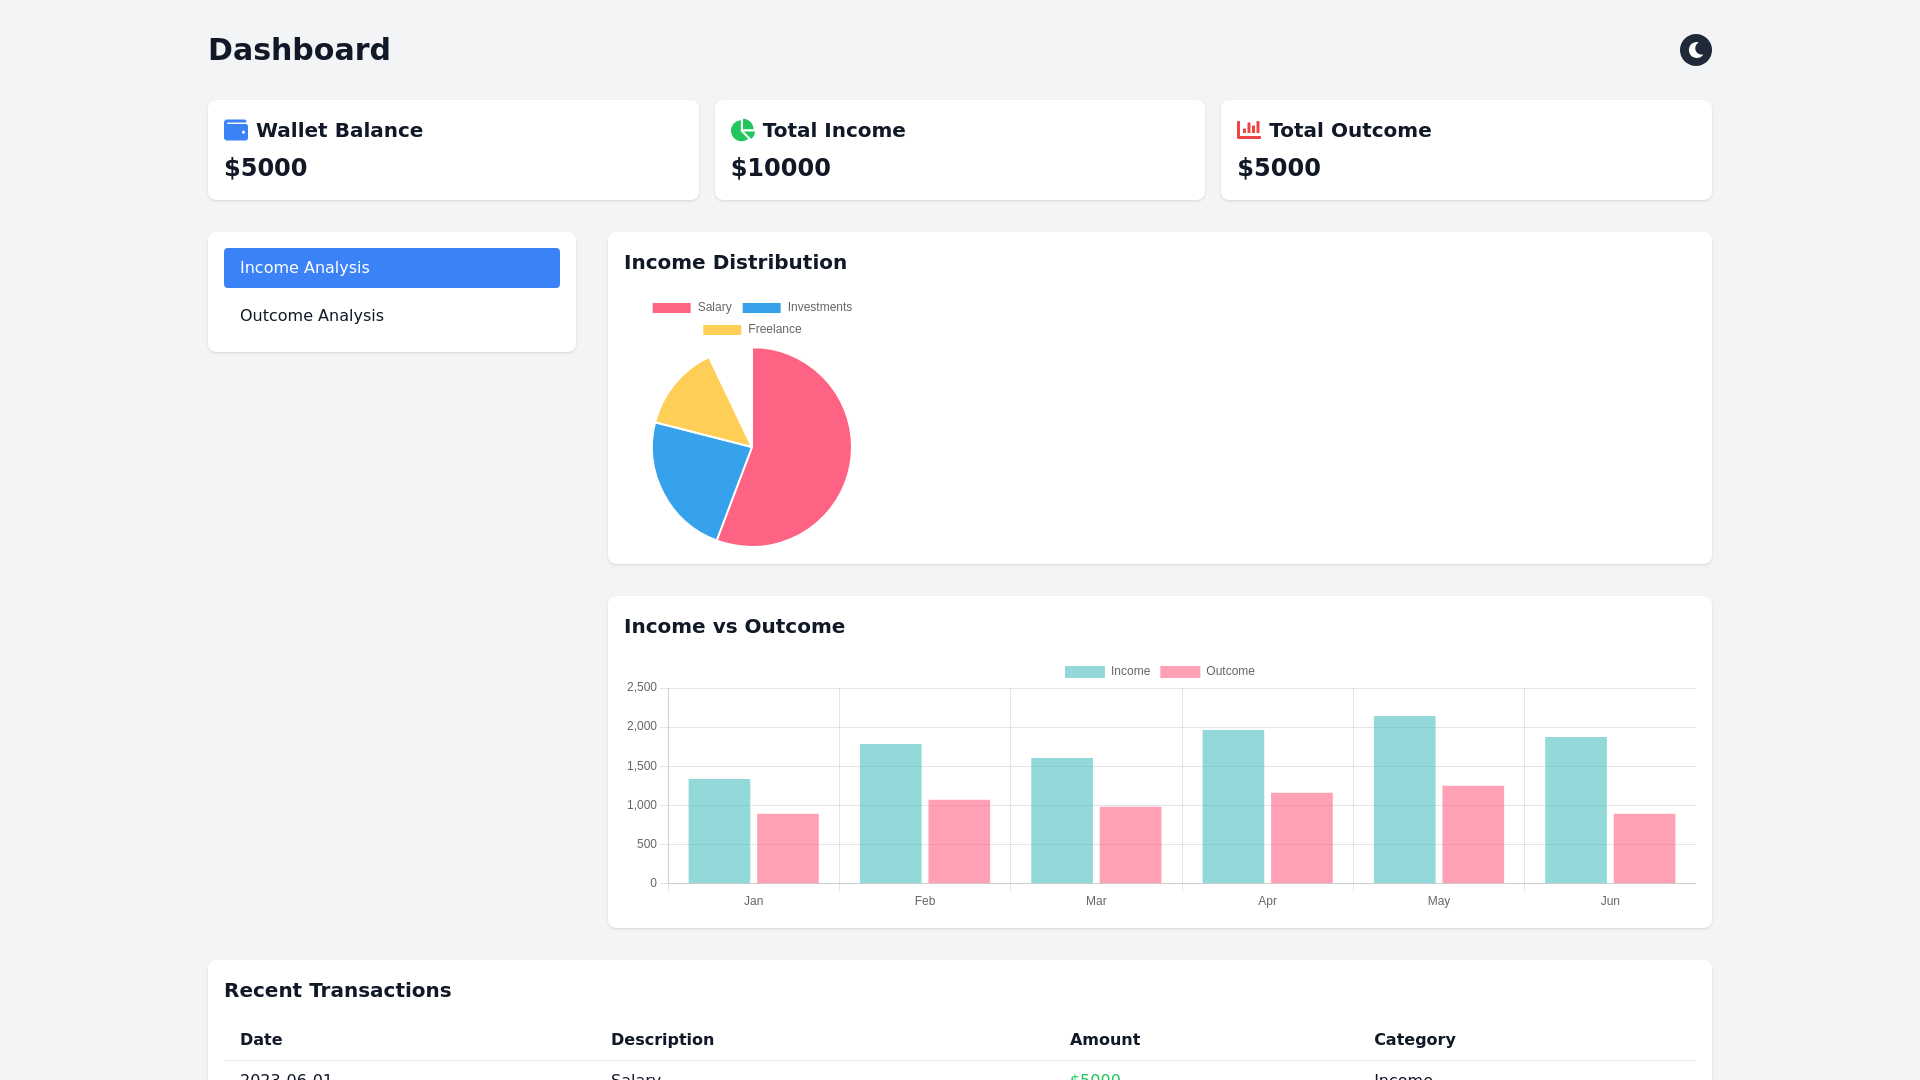Image resolution: width=1920 pixels, height=1080 pixels.
Task: Toggle Investments legend in pie chart
Action: 797,308
